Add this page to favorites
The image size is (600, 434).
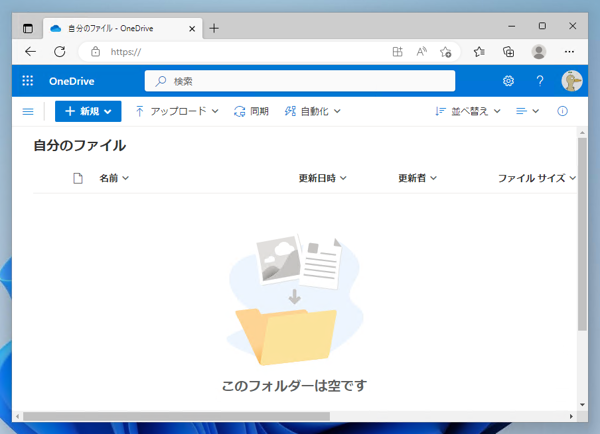(445, 52)
